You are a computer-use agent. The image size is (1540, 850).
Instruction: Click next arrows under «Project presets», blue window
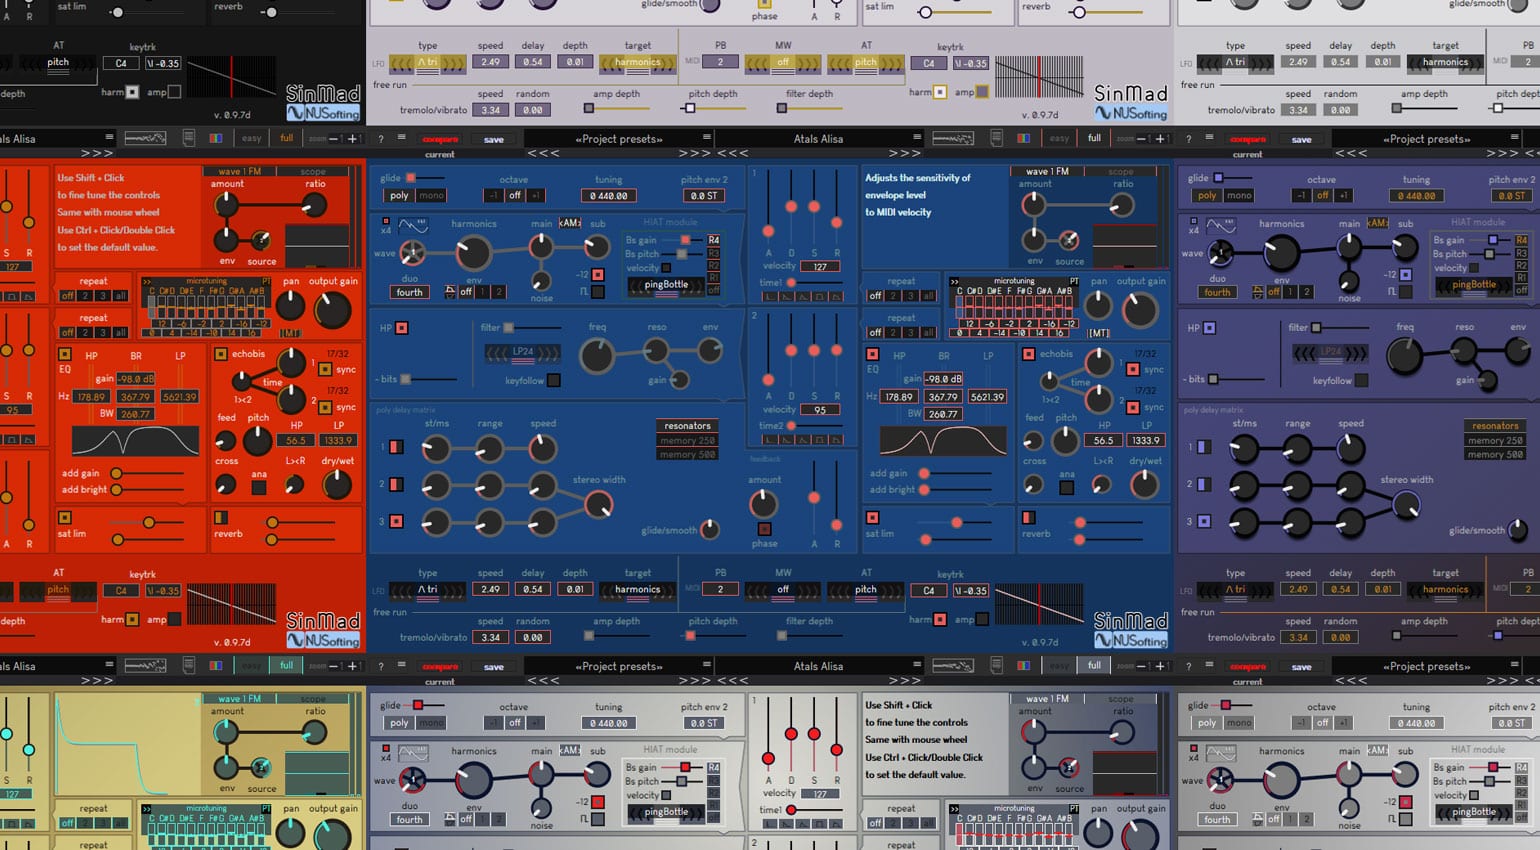(x=695, y=154)
